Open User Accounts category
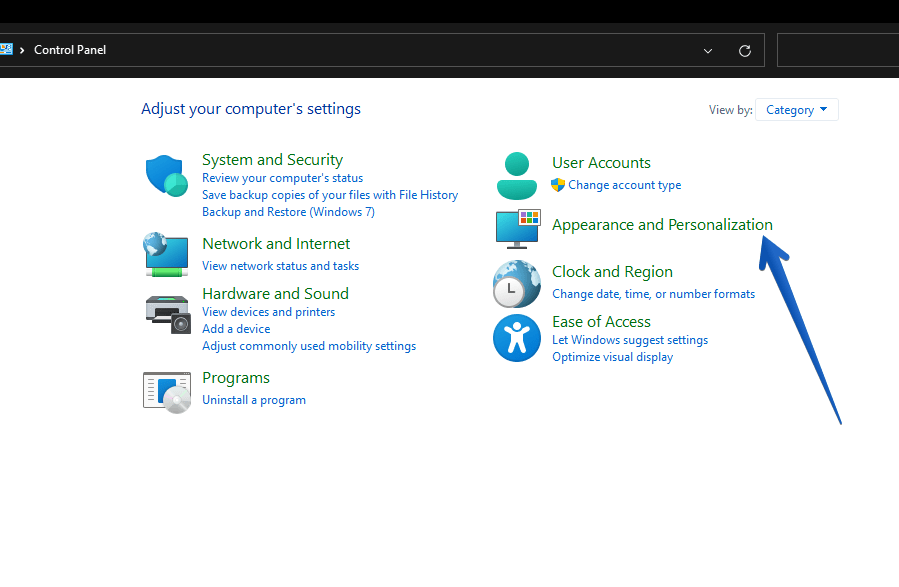Image resolution: width=899 pixels, height=587 pixels. click(x=601, y=163)
